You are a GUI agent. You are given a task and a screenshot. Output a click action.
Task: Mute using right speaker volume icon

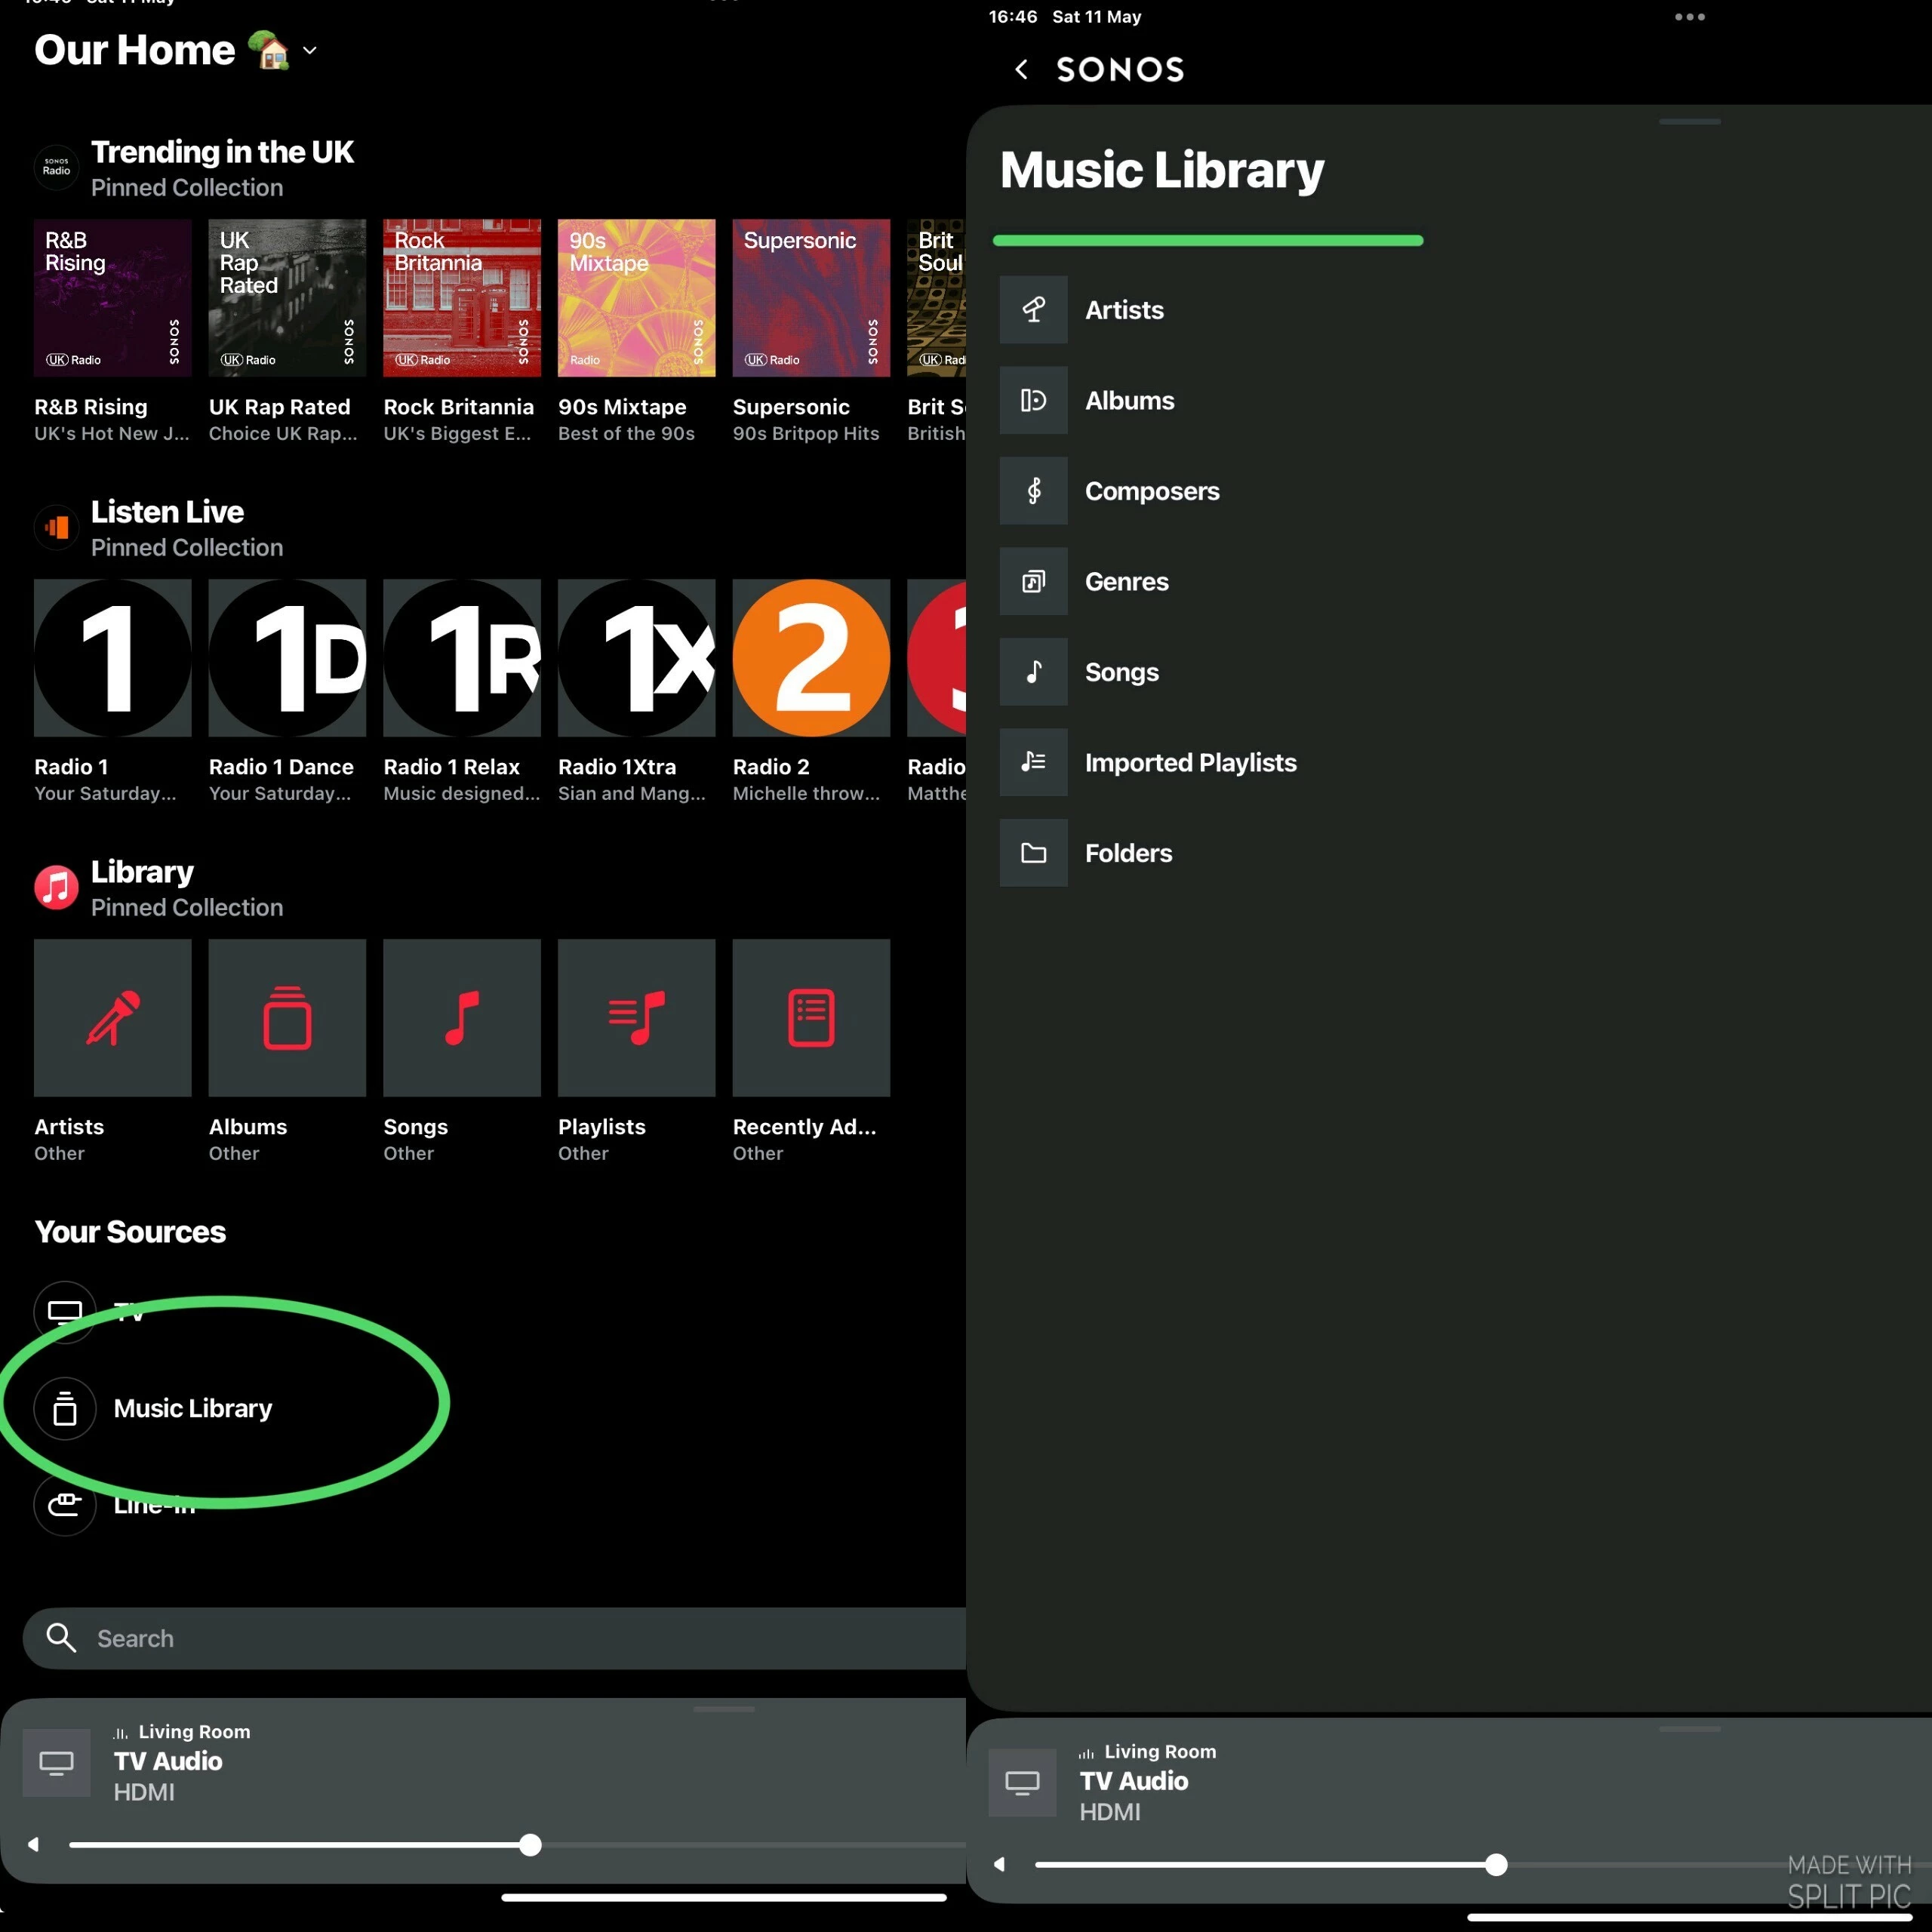[1000, 1864]
